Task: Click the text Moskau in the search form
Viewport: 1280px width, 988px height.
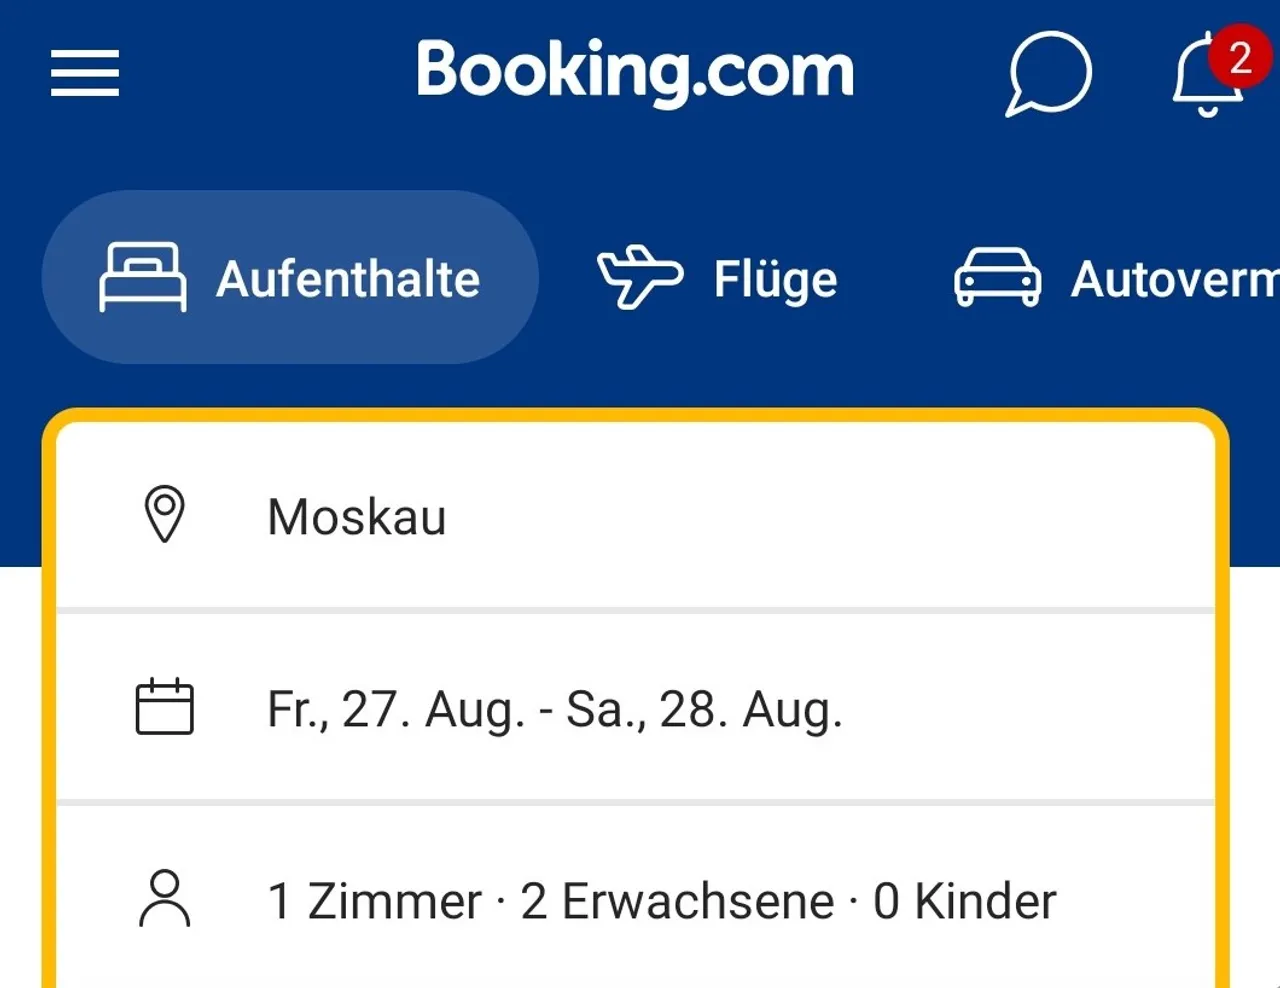Action: 355,515
